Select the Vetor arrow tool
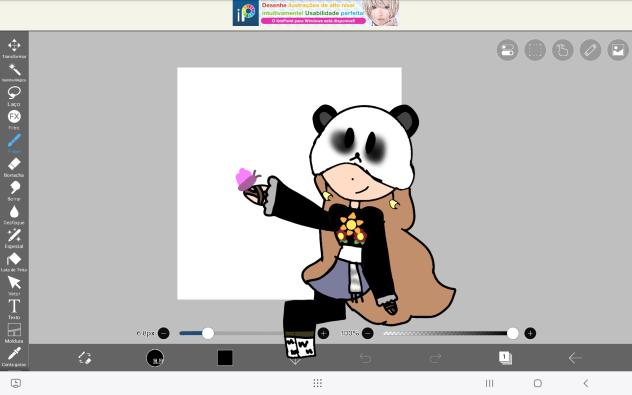The height and width of the screenshot is (395, 632). pos(14,285)
